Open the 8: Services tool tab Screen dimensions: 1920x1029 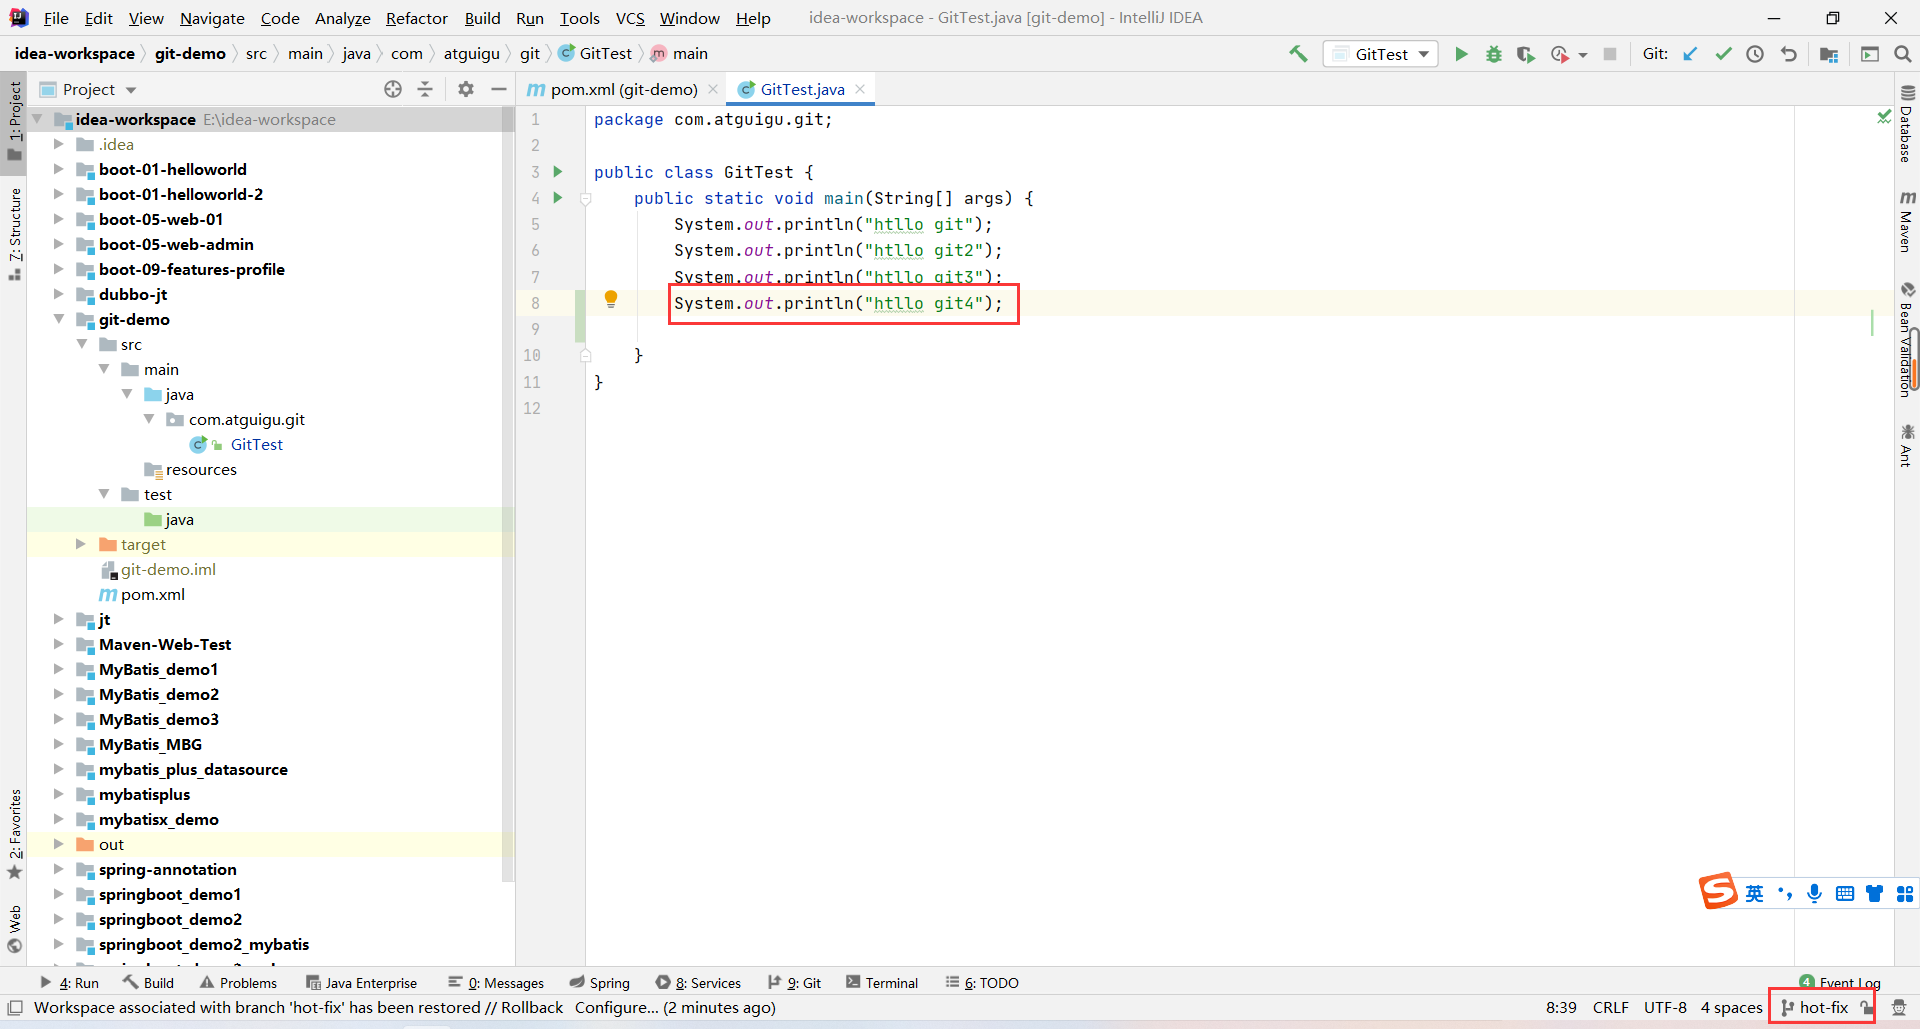(x=698, y=983)
